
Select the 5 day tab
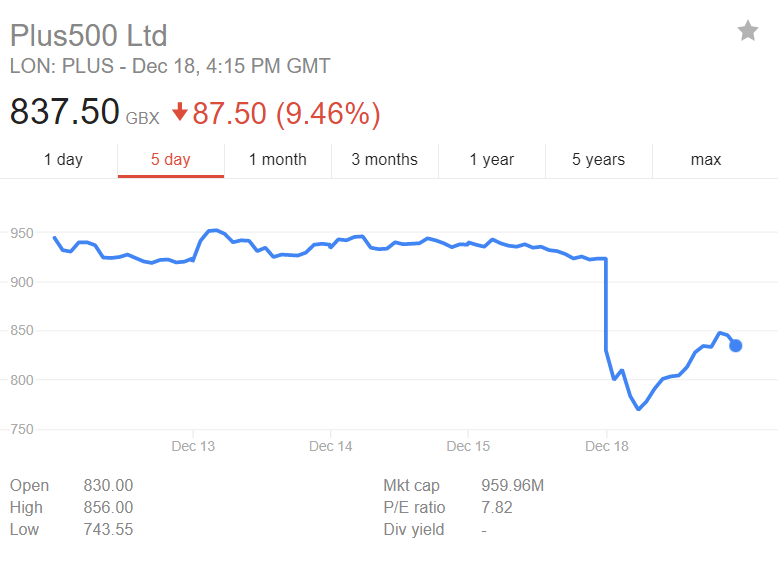[x=171, y=160]
